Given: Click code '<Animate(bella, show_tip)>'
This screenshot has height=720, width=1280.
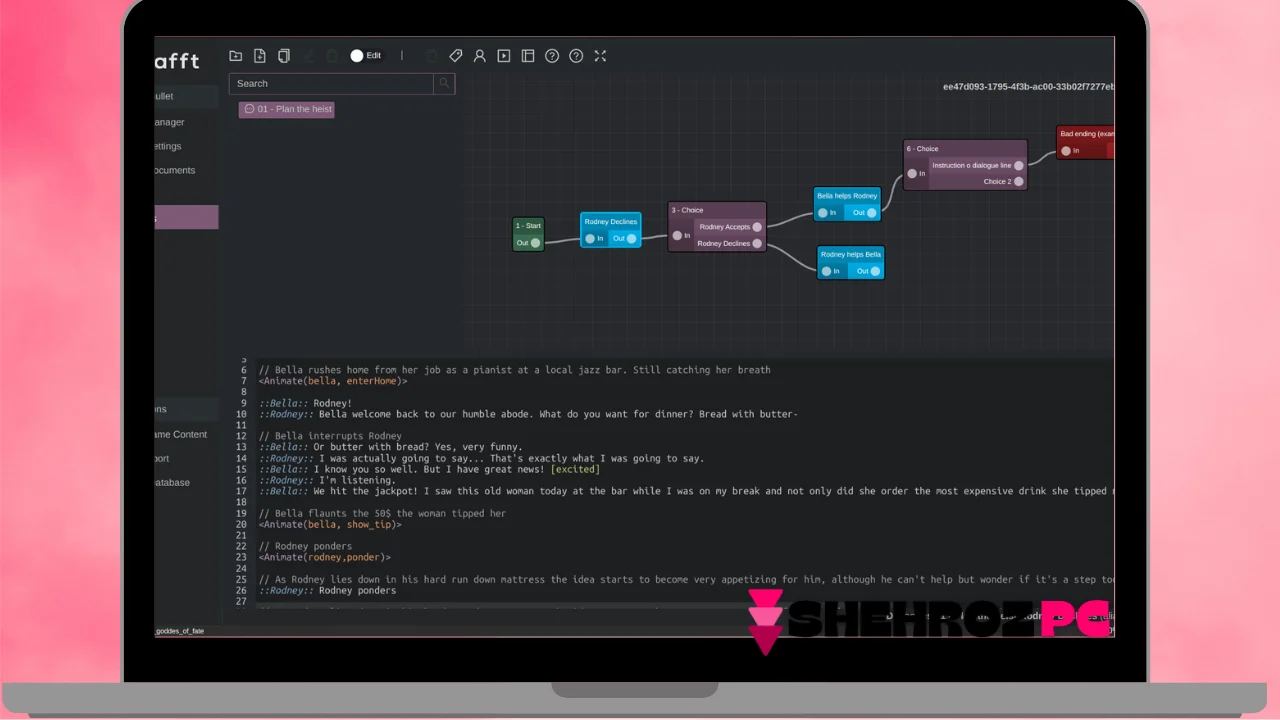Looking at the screenshot, I should click(330, 524).
